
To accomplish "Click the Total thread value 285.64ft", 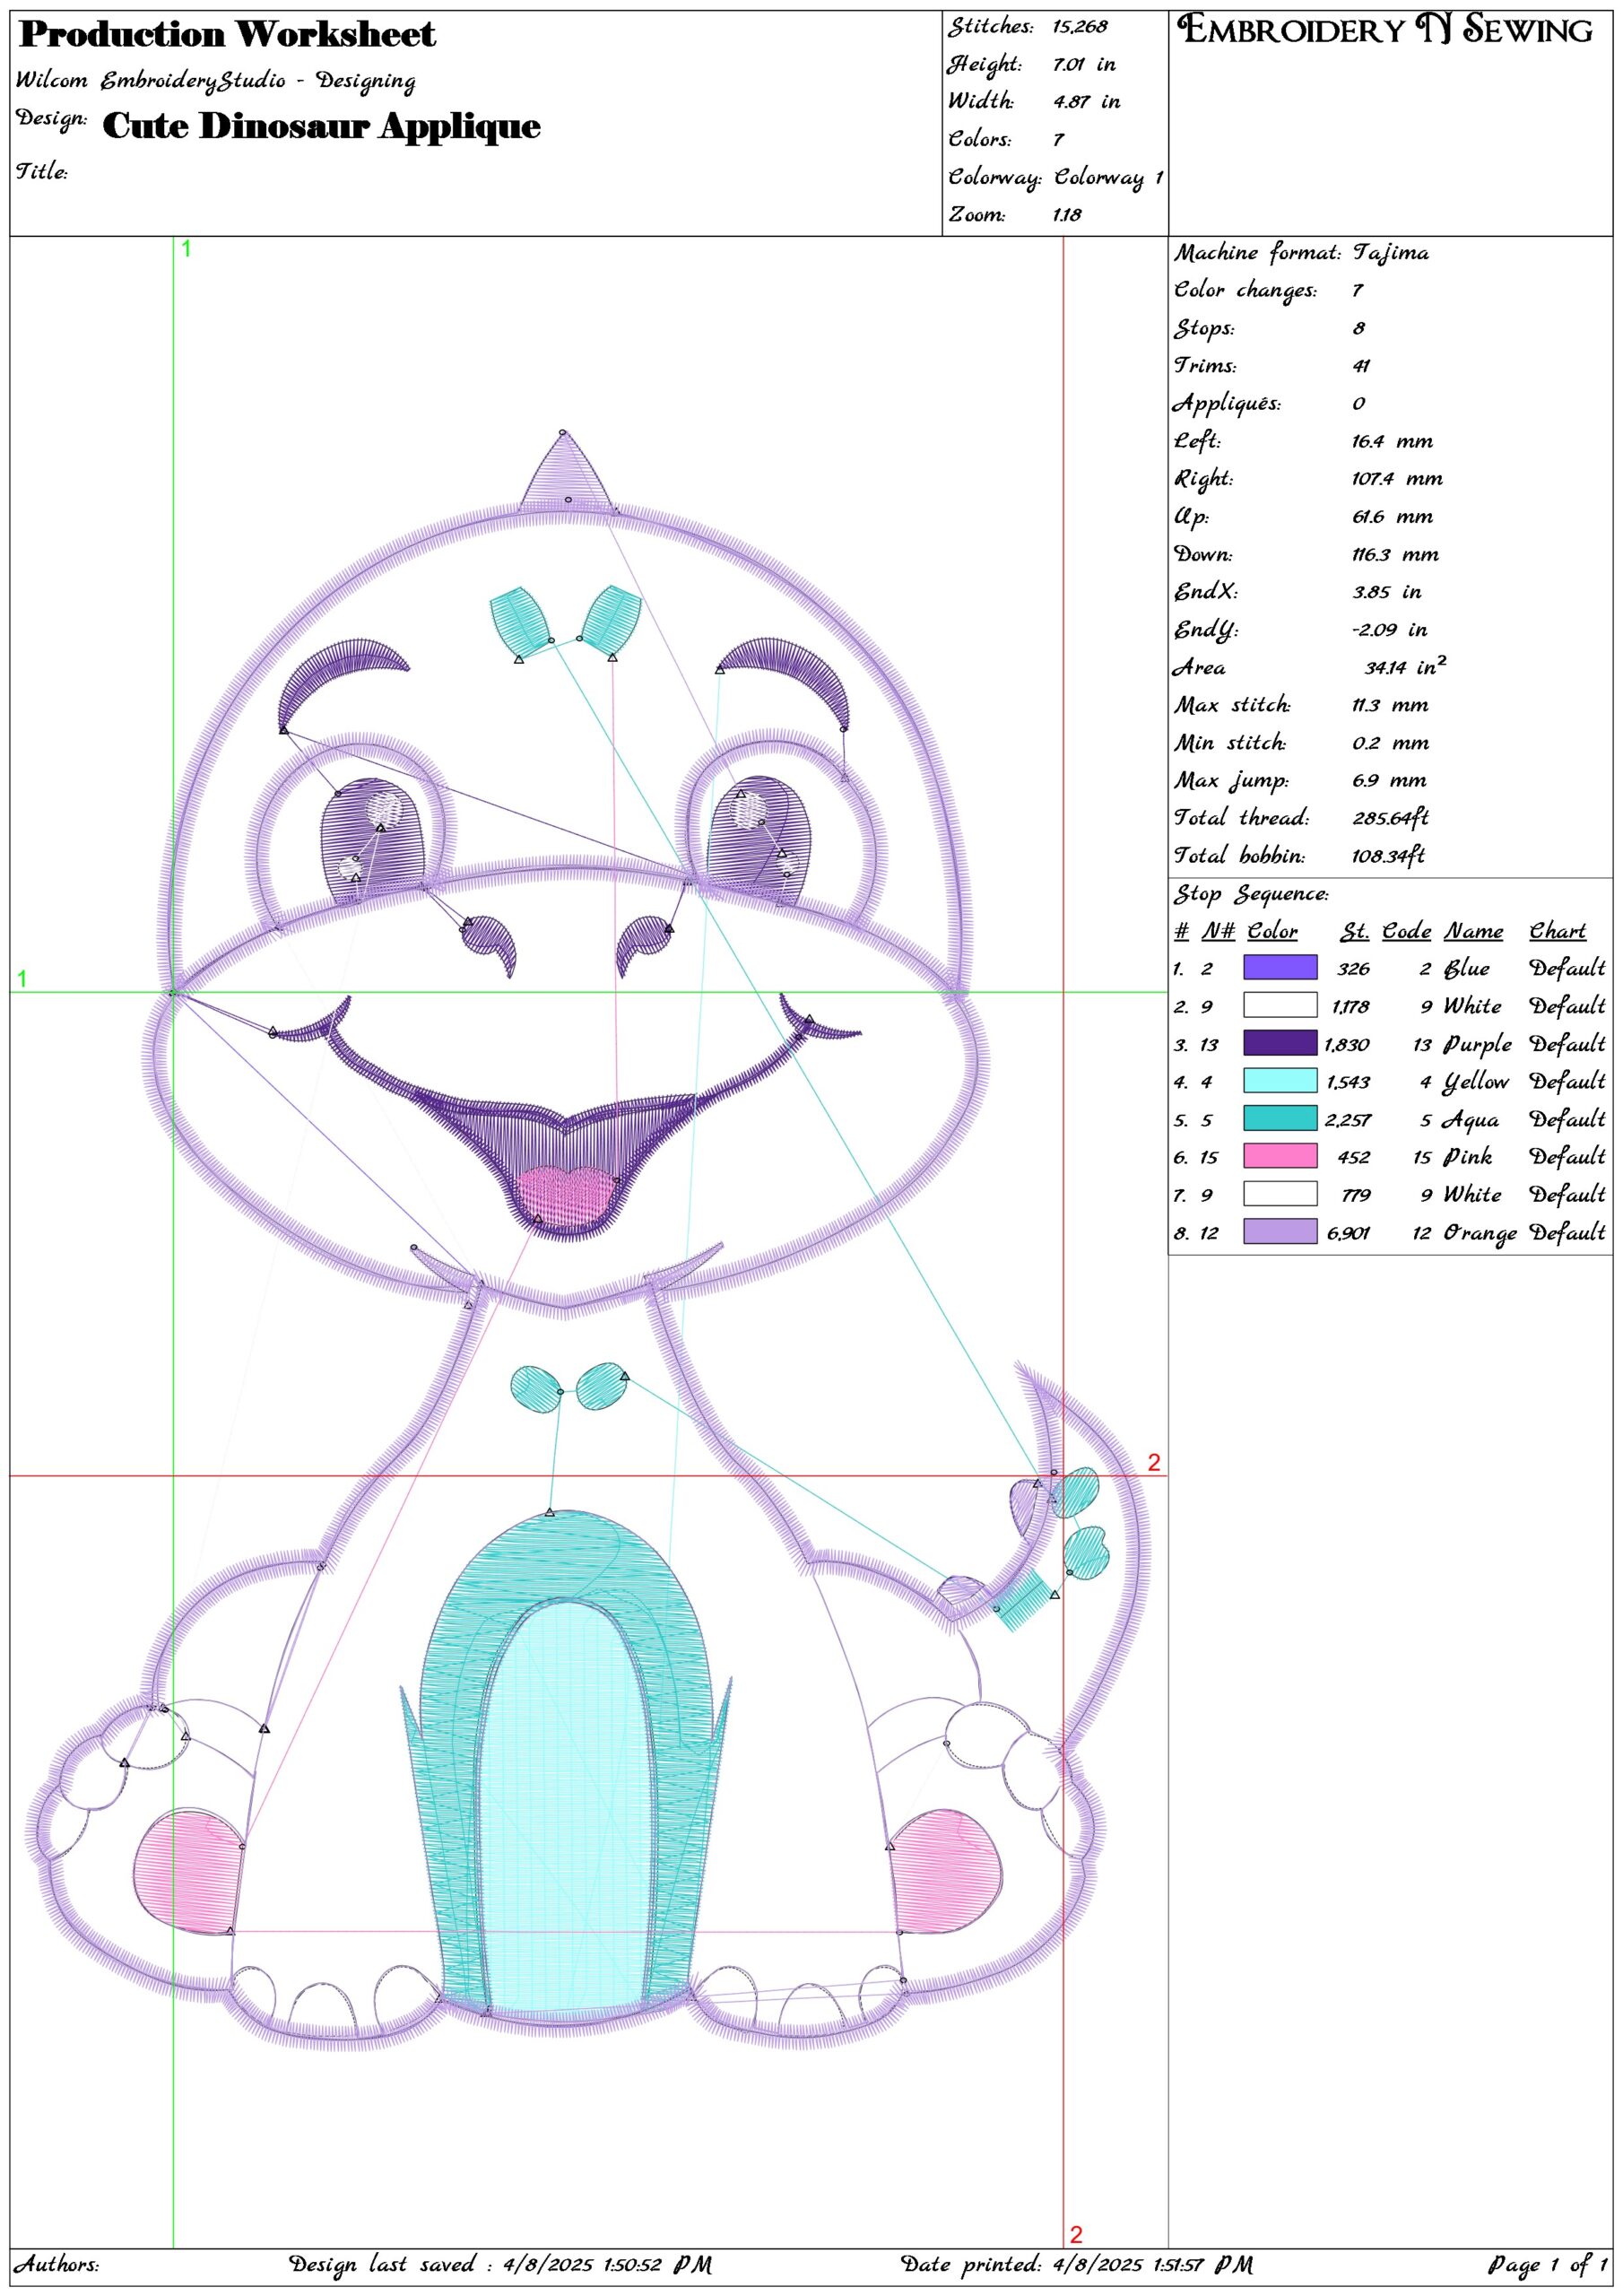I will (1390, 818).
